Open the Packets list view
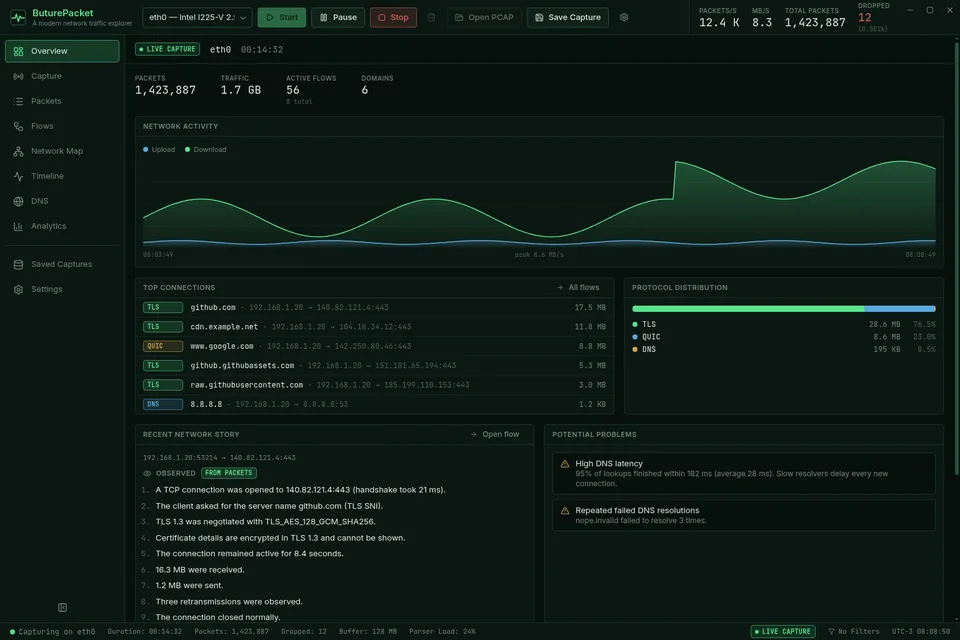 (62, 101)
